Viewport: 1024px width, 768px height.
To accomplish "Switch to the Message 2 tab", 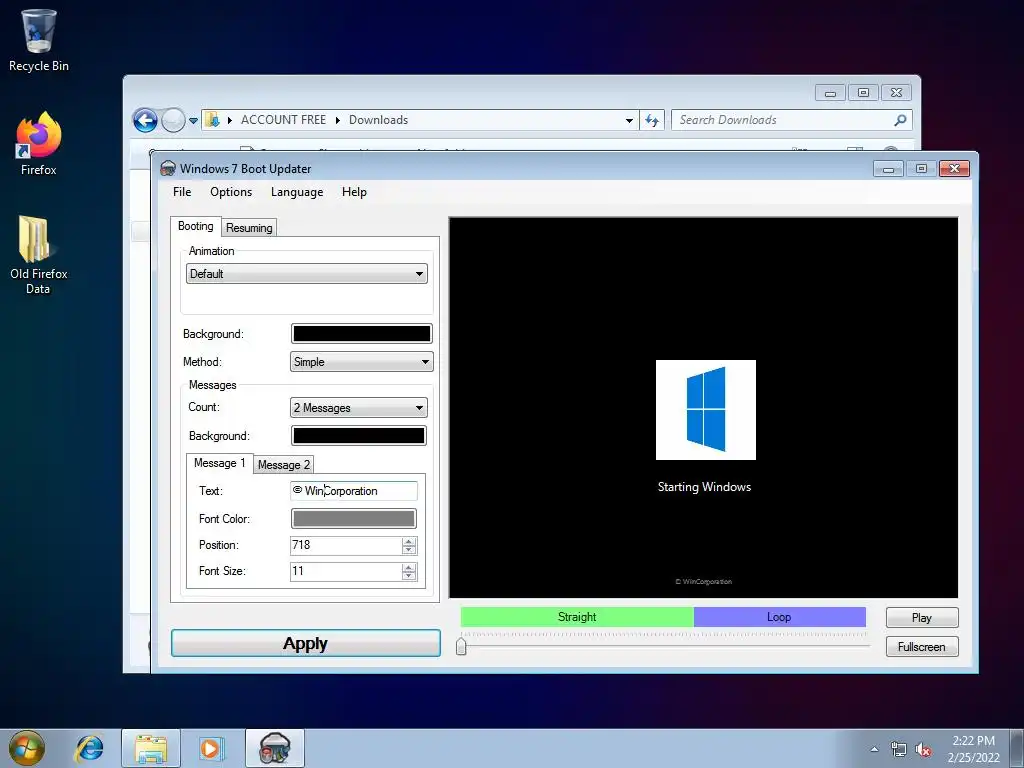I will click(x=283, y=464).
